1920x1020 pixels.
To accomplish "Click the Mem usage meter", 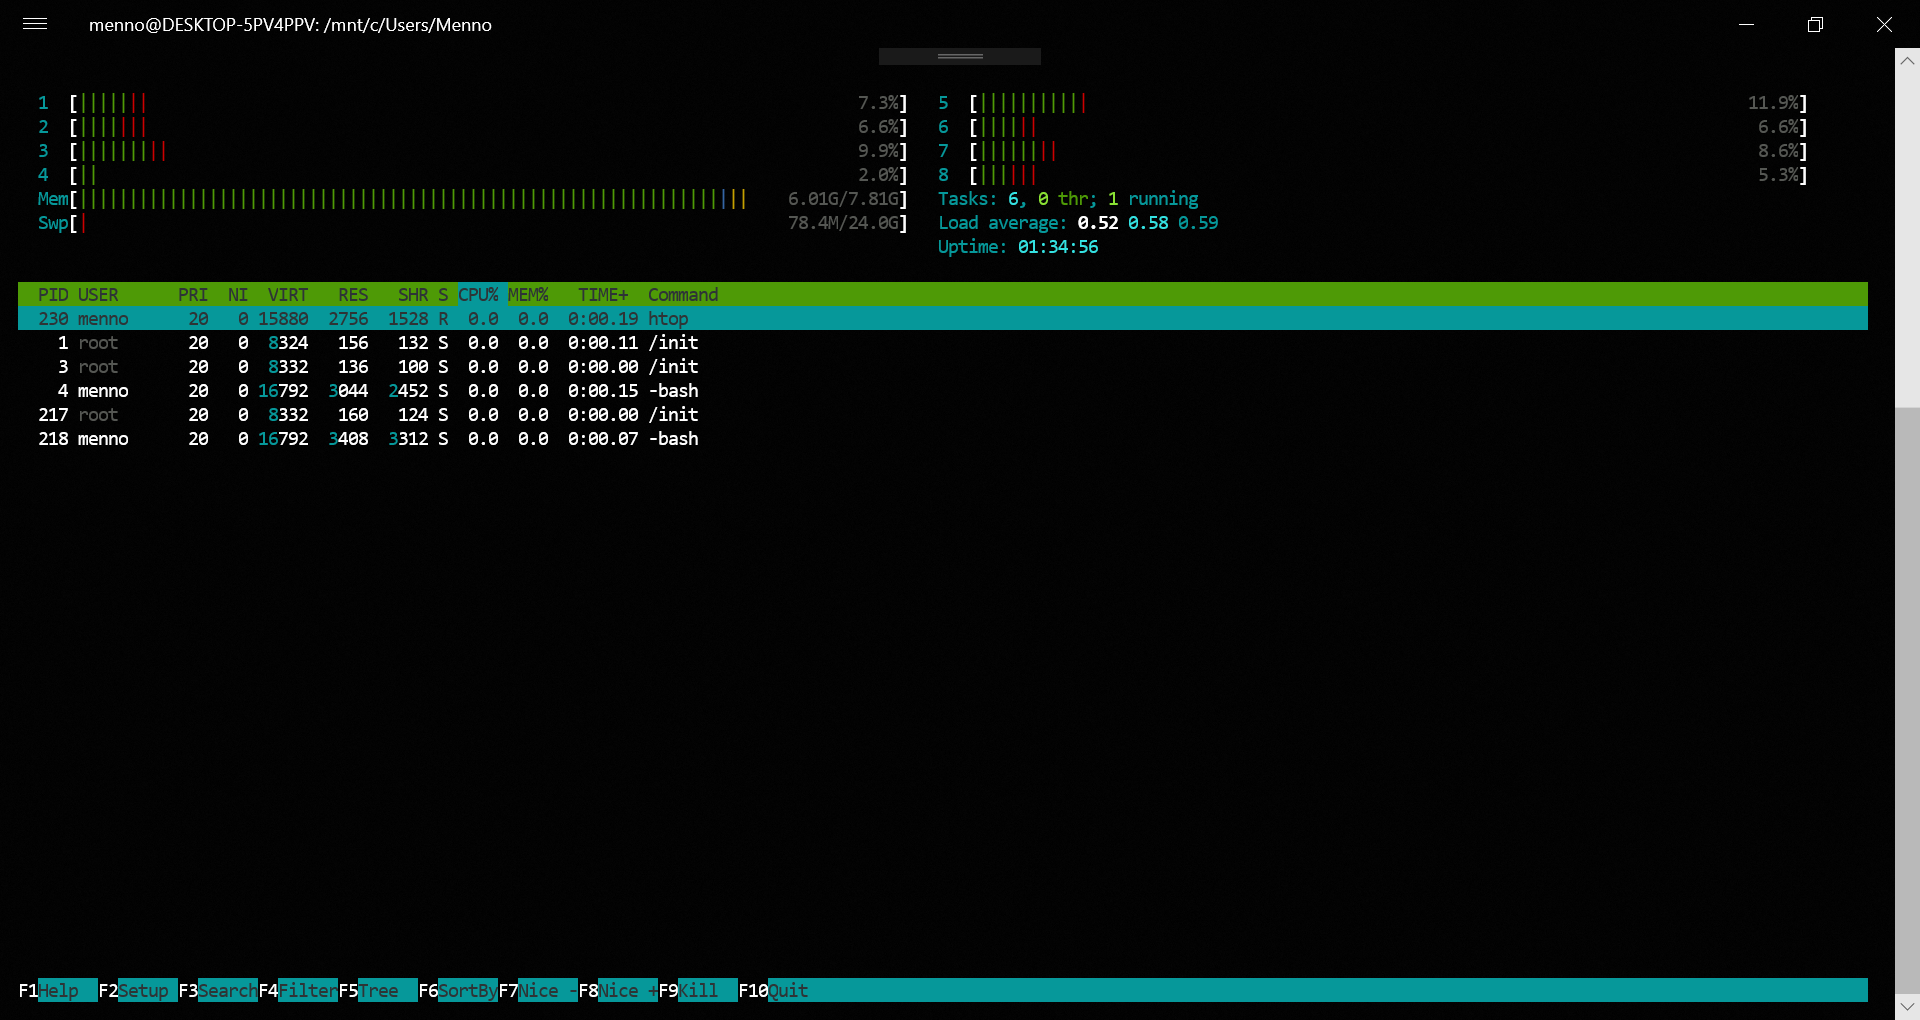I will click(400, 199).
